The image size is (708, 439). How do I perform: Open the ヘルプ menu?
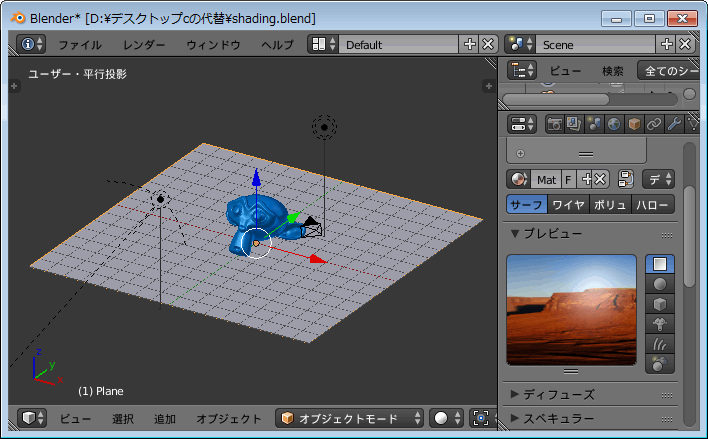(x=277, y=45)
